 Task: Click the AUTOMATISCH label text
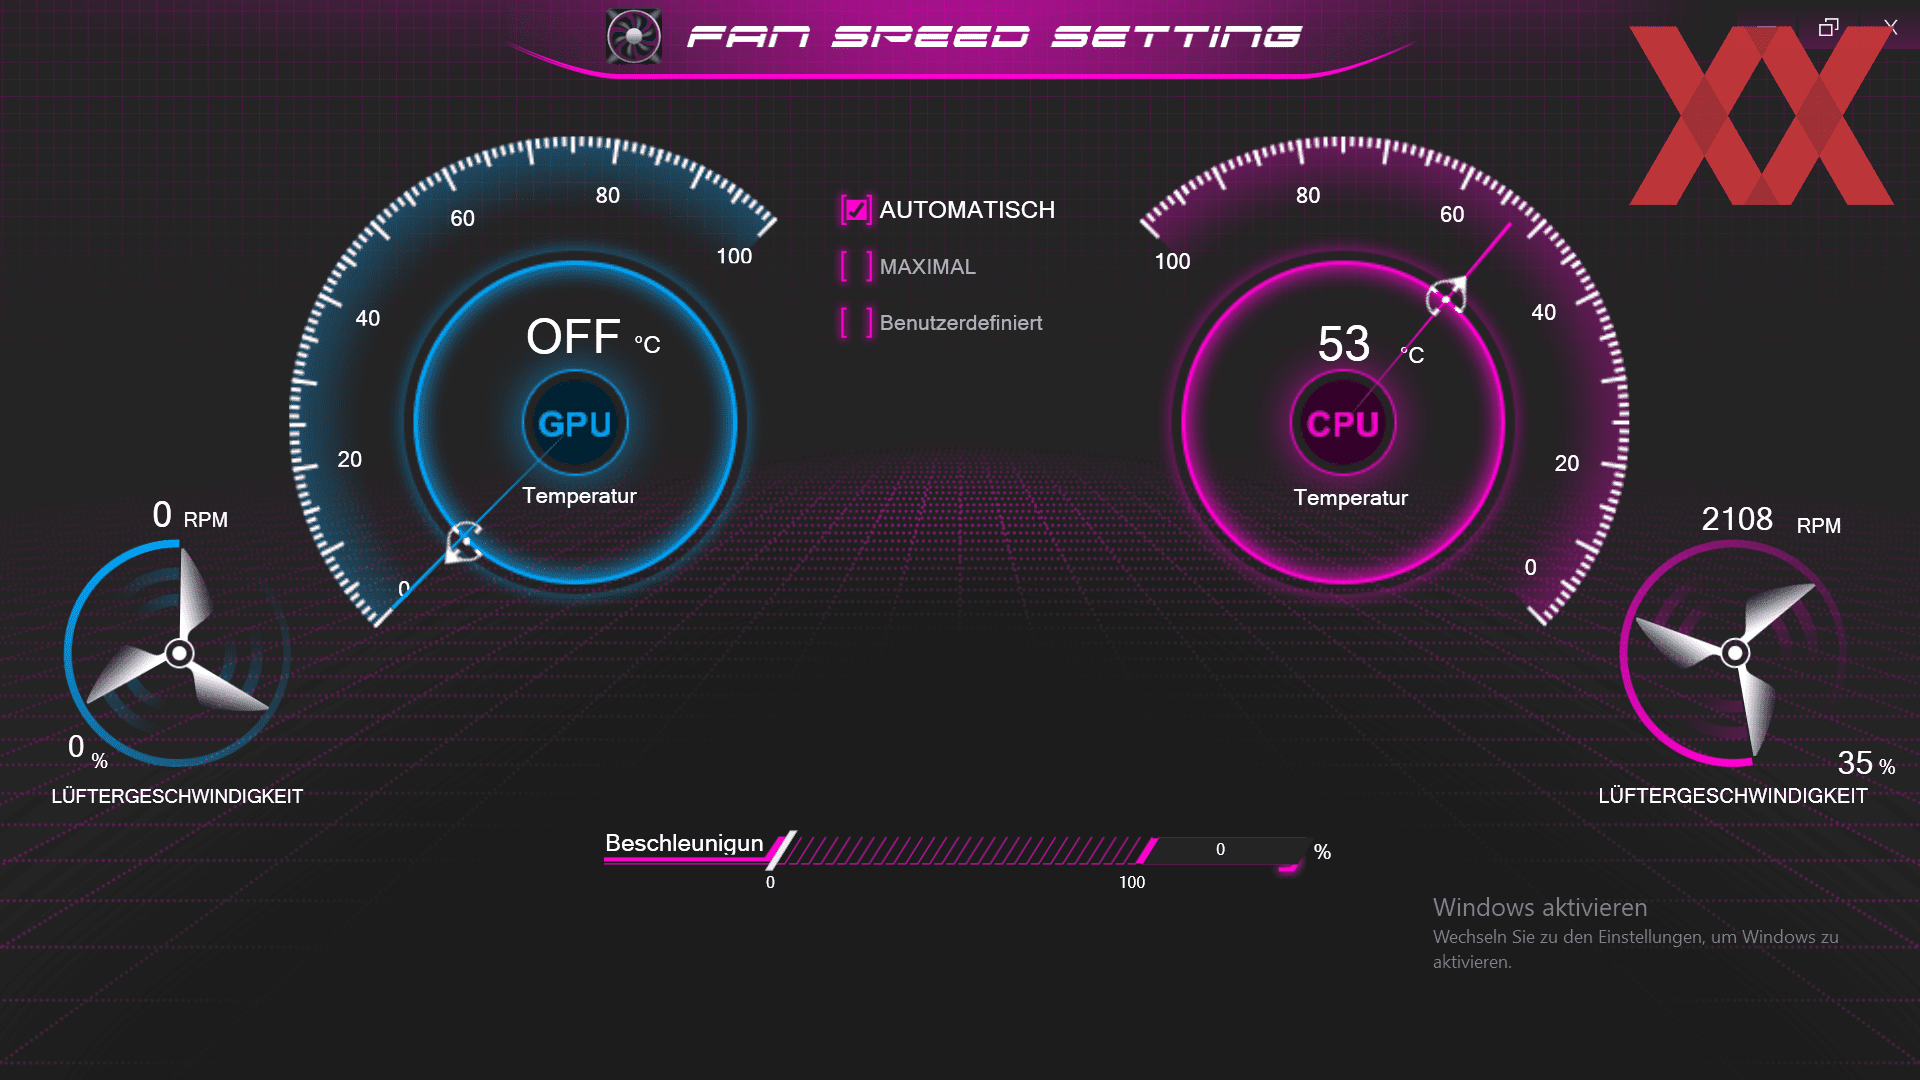tap(967, 210)
